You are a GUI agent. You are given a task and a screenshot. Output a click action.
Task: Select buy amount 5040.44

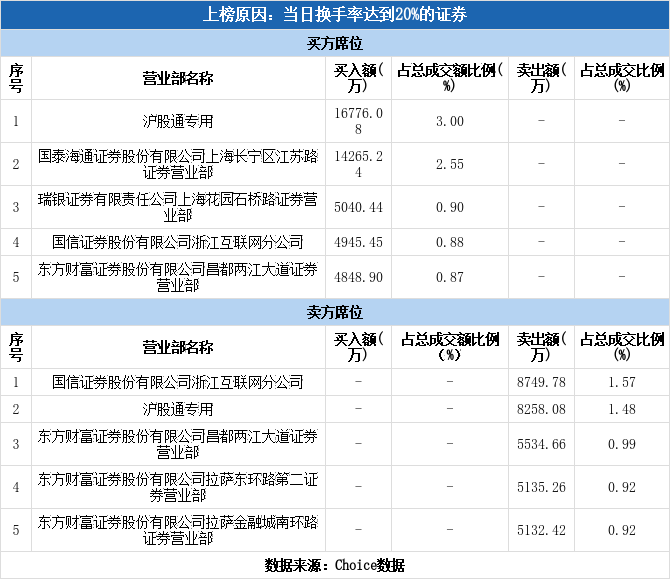coord(358,207)
